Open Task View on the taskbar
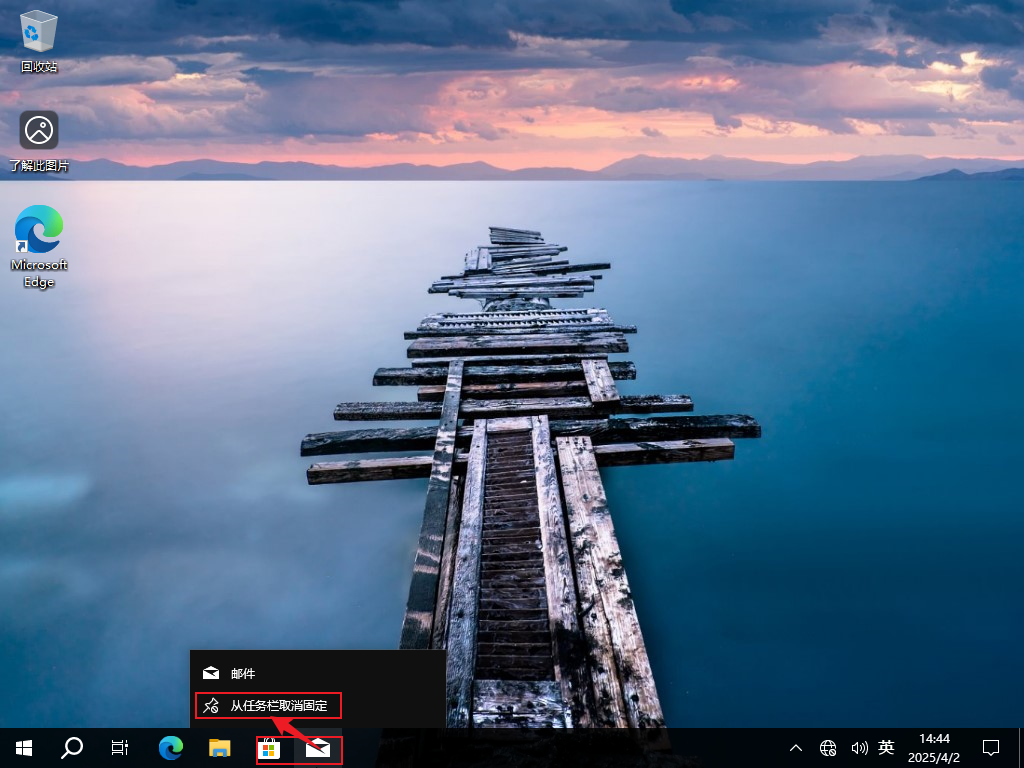 click(120, 748)
